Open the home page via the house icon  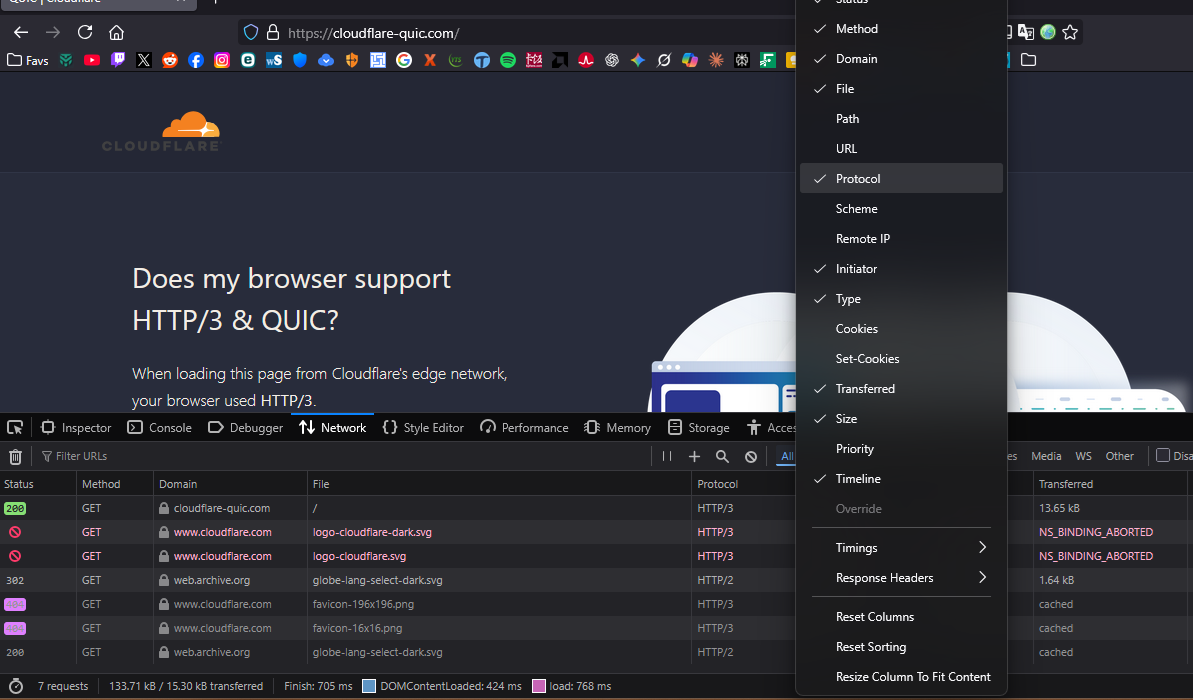tap(116, 32)
